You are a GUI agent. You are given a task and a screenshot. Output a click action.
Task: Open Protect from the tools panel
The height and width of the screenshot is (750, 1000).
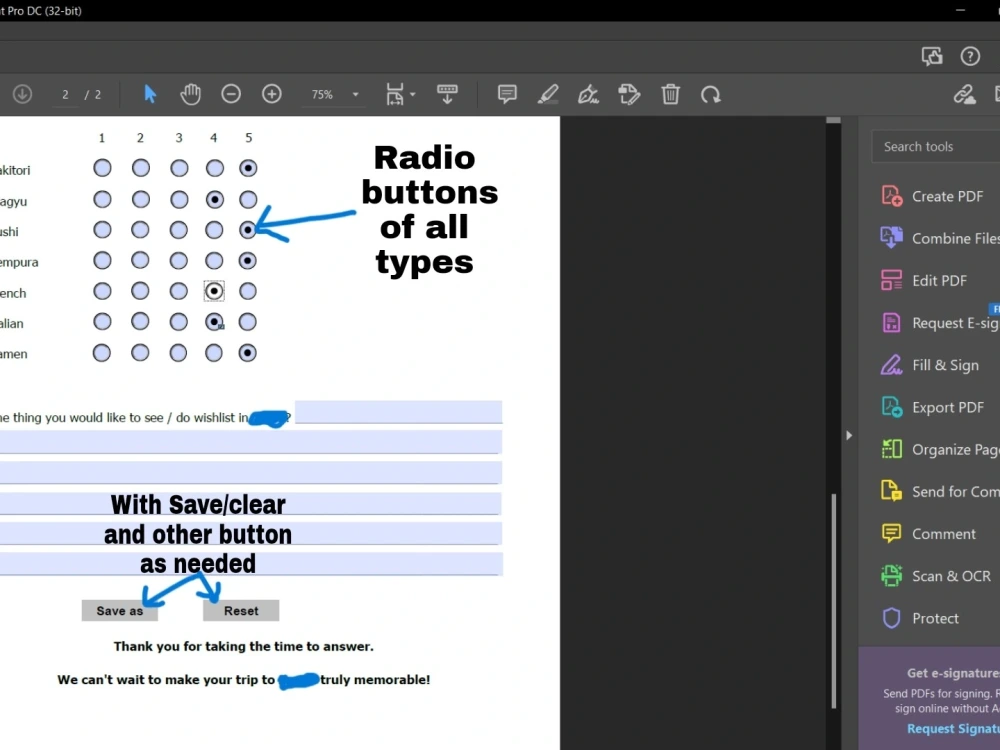[x=932, y=618]
